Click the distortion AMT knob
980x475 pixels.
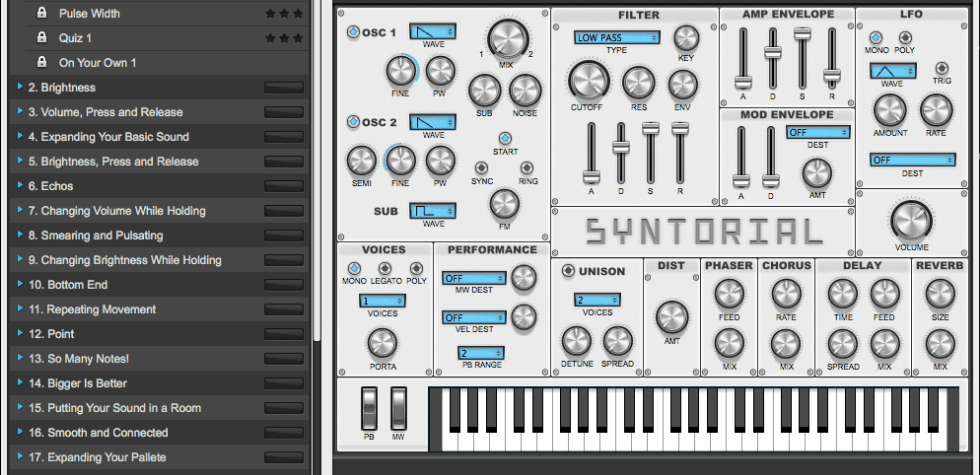pos(672,317)
